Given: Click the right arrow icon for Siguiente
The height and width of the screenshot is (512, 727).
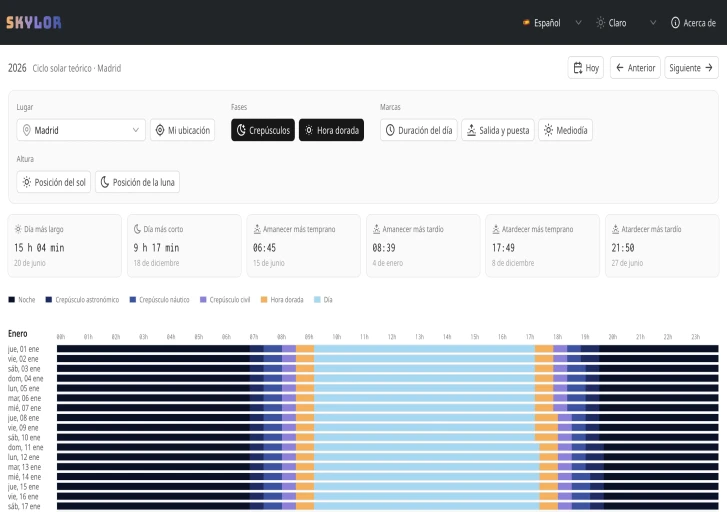Looking at the screenshot, I should 709,68.
